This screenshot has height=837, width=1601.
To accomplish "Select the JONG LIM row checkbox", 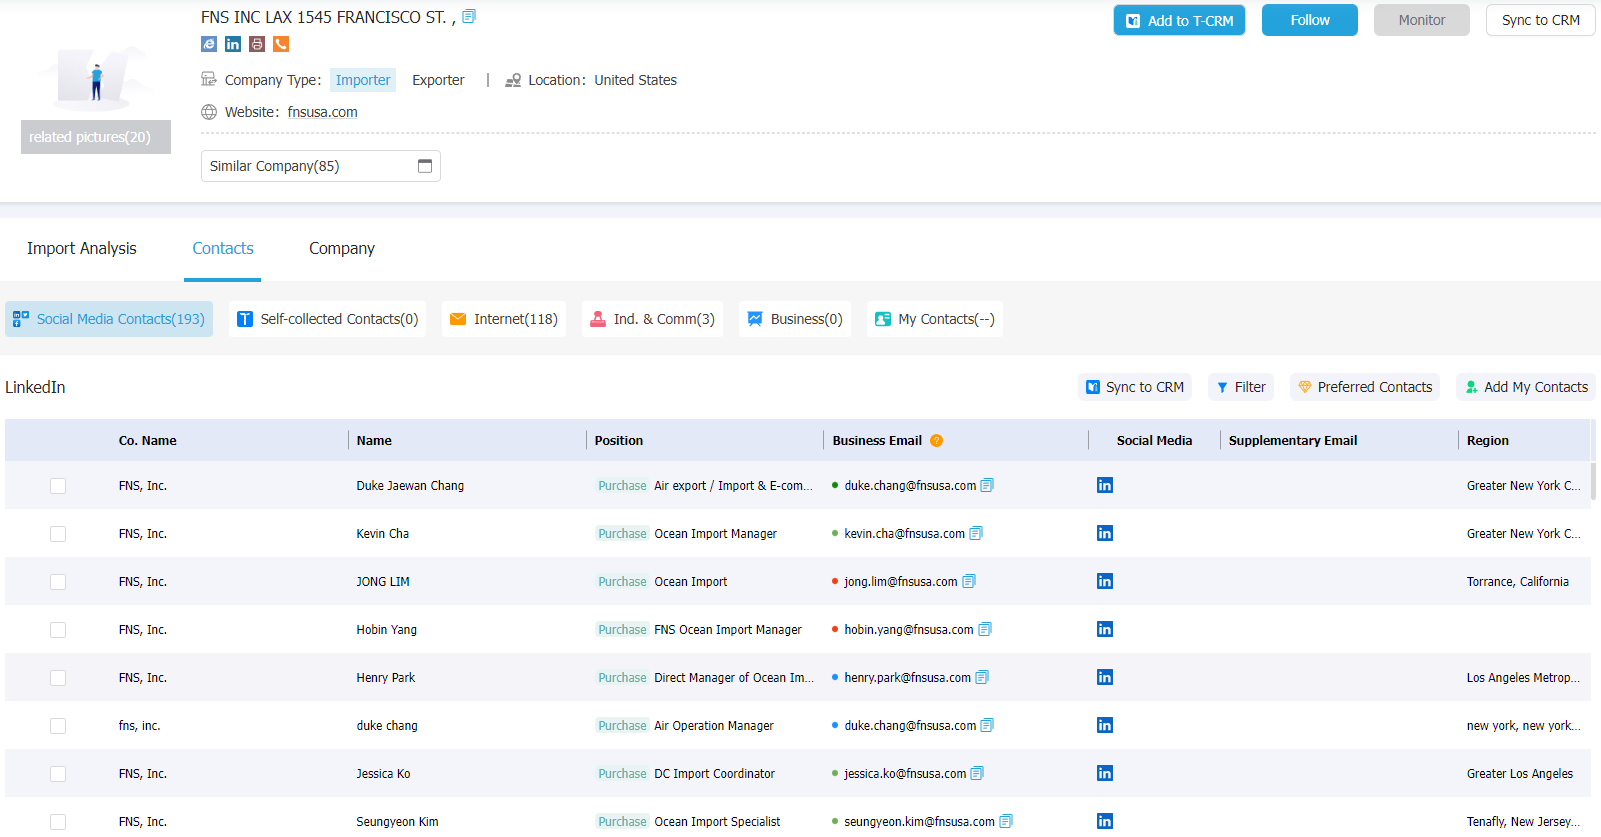I will 58,582.
